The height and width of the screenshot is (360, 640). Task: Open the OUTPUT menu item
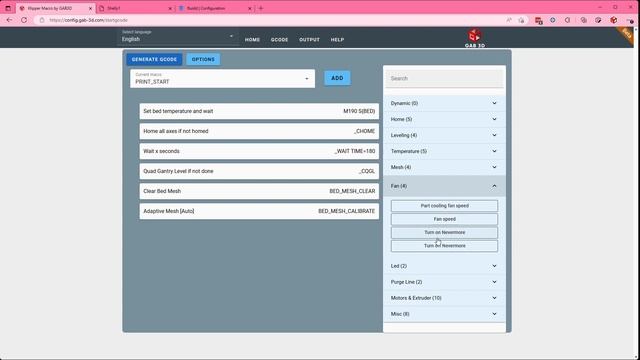pyautogui.click(x=309, y=40)
